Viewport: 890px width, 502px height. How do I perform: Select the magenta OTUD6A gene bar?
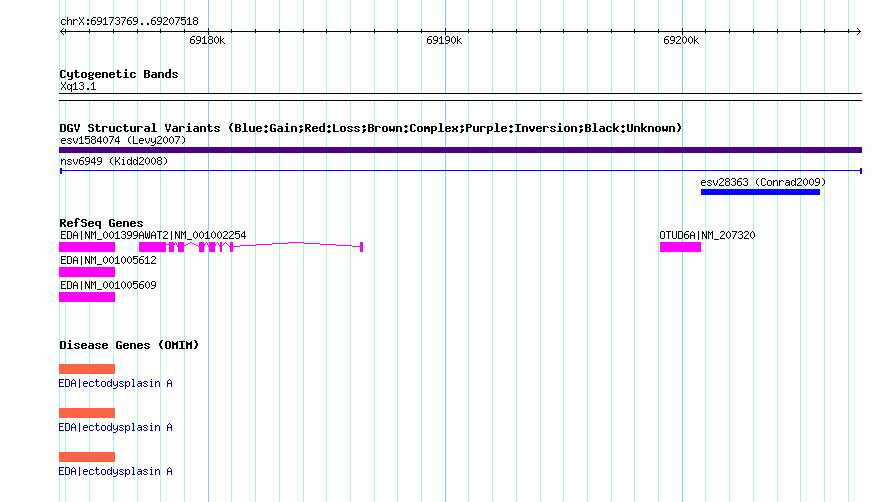pos(681,247)
